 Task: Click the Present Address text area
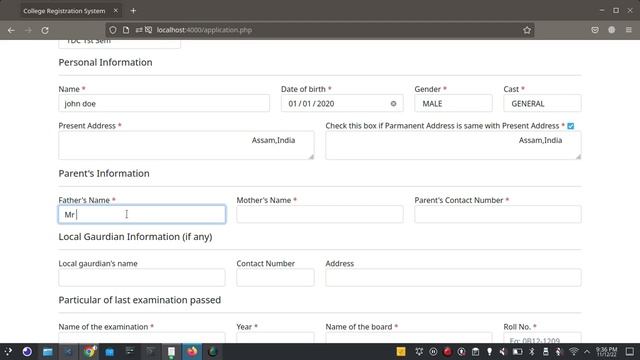click(186, 145)
